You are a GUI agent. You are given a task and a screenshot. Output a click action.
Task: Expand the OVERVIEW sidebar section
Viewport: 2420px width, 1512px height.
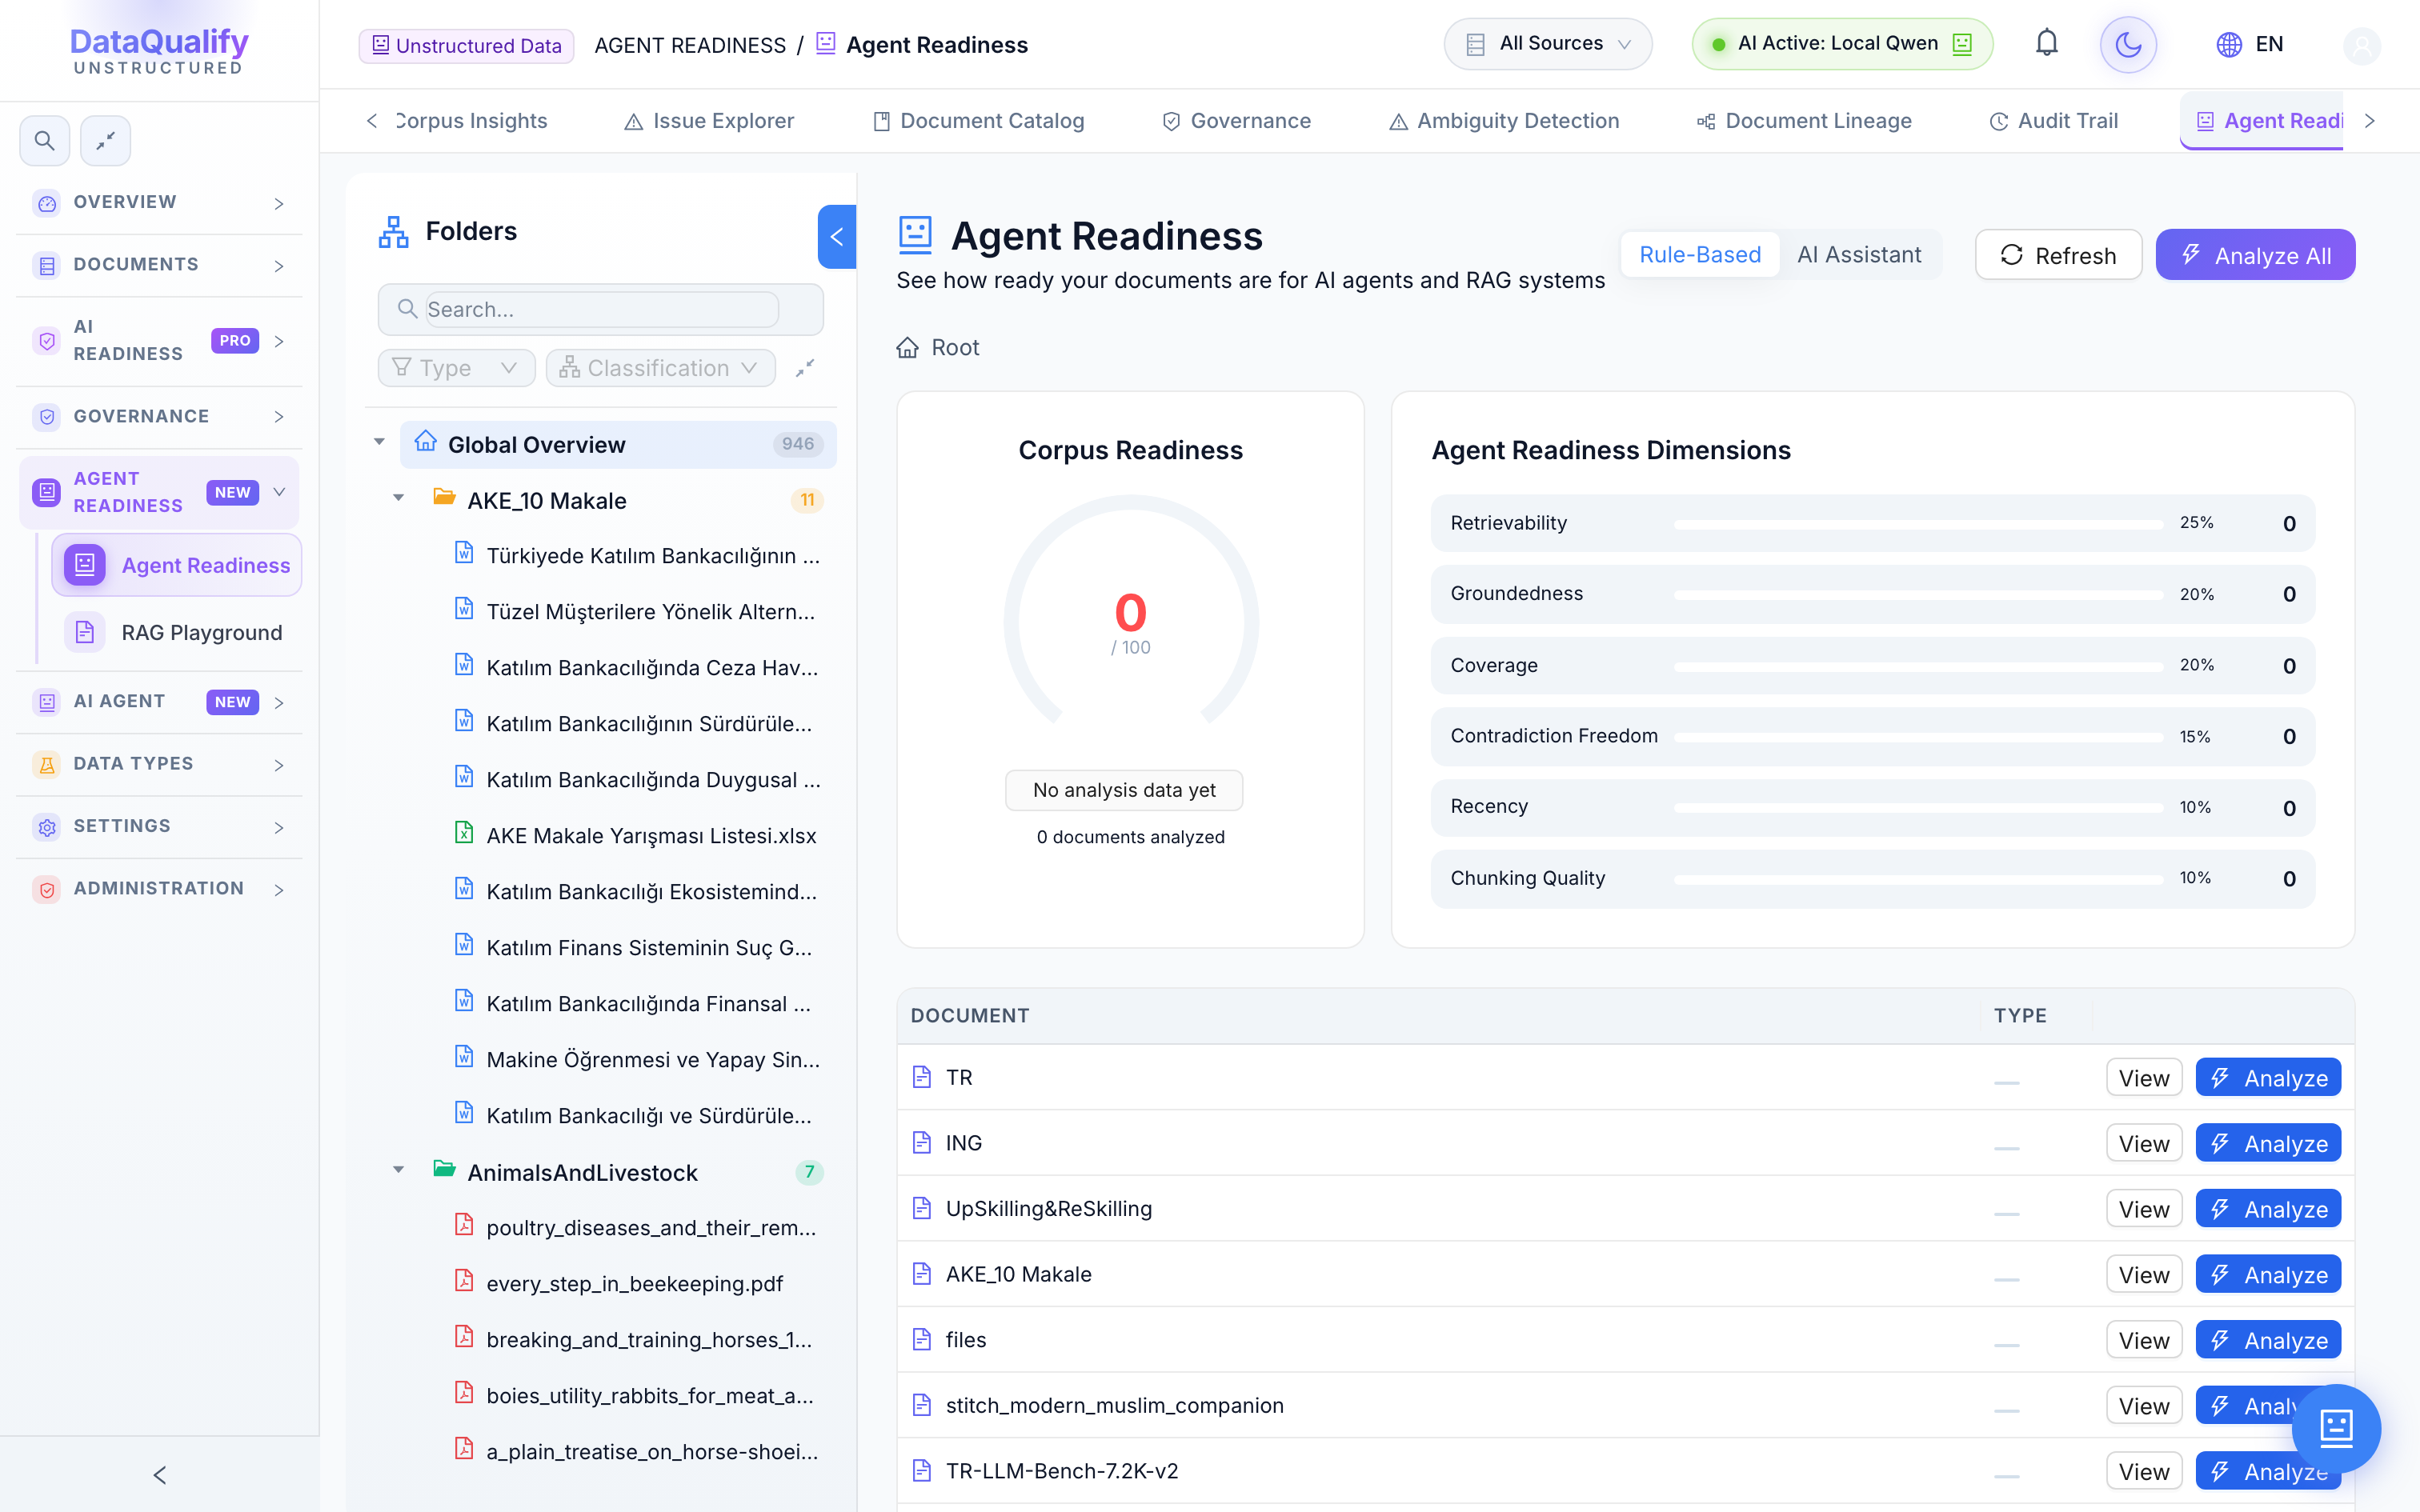(159, 203)
